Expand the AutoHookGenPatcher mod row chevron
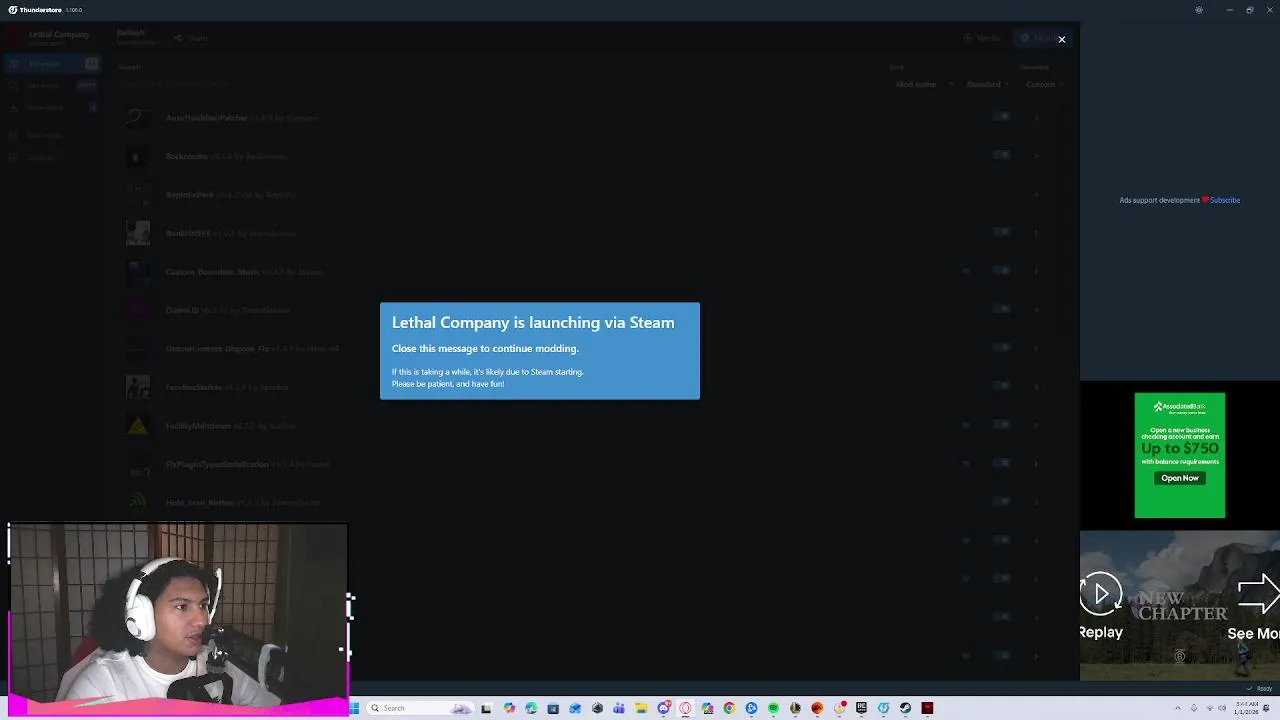 tap(1037, 118)
